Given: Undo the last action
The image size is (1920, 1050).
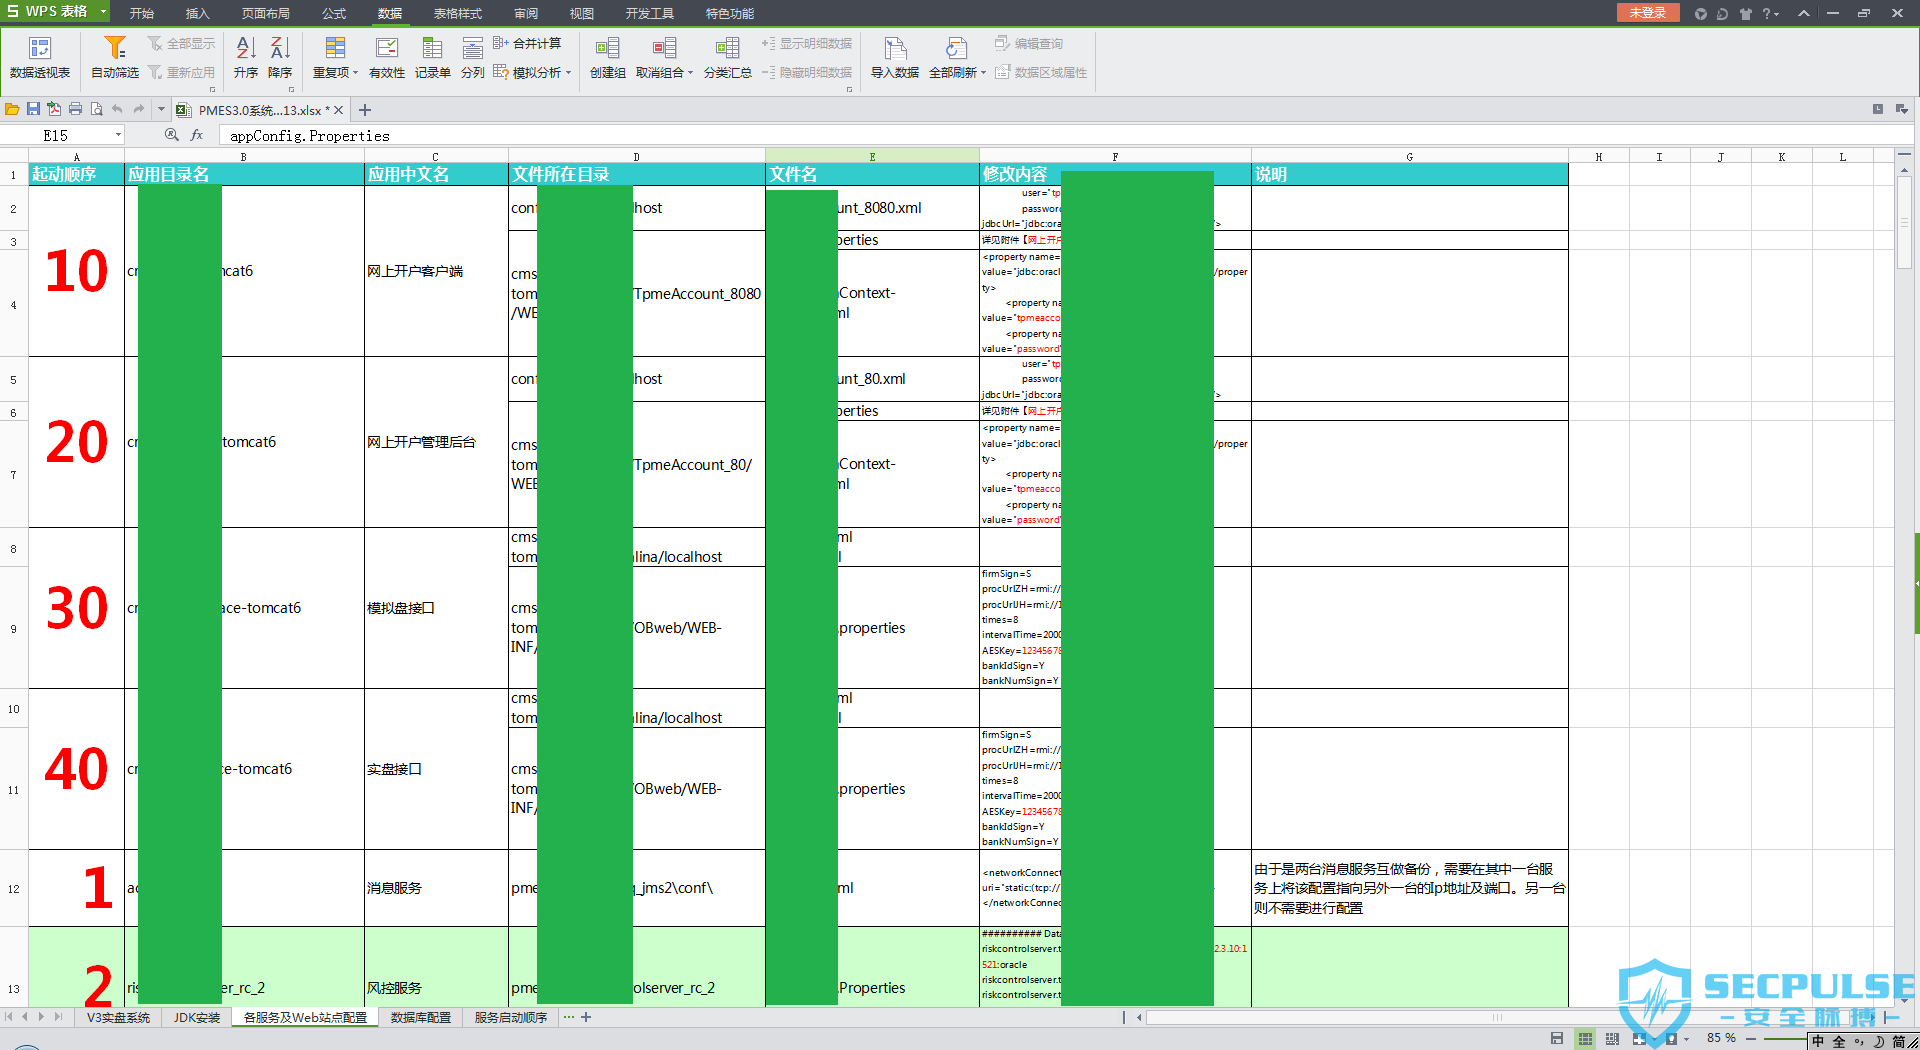Looking at the screenshot, I should coord(117,109).
